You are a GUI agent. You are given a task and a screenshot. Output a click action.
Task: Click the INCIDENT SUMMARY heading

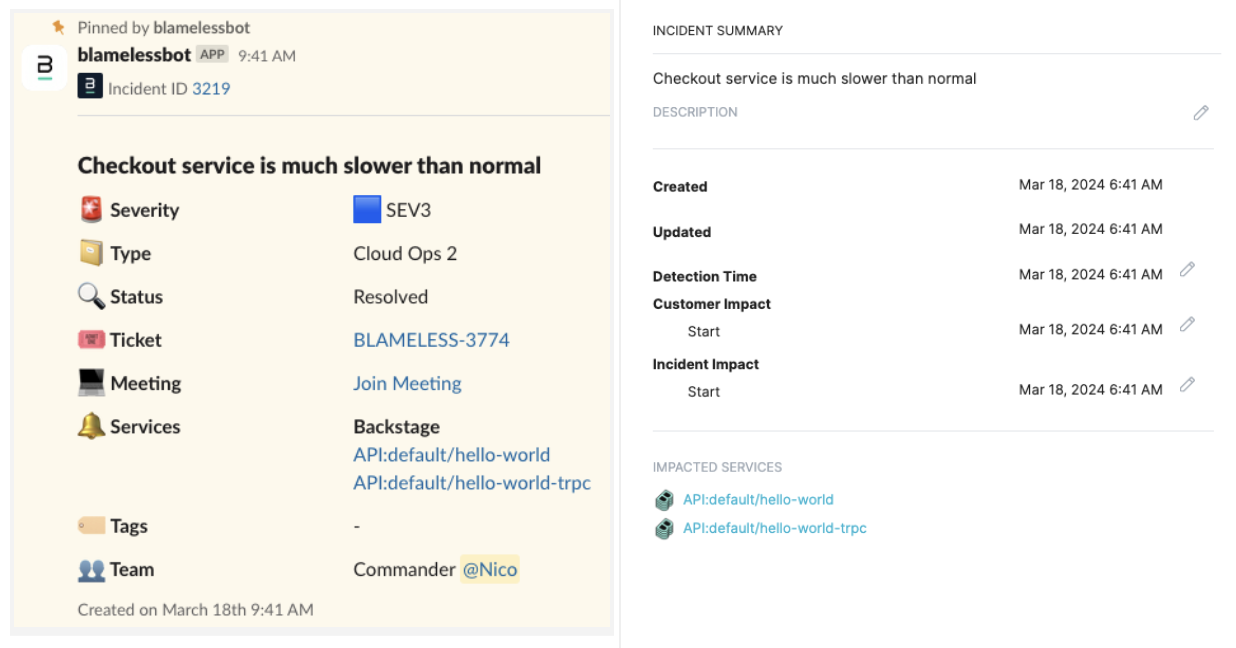718,30
